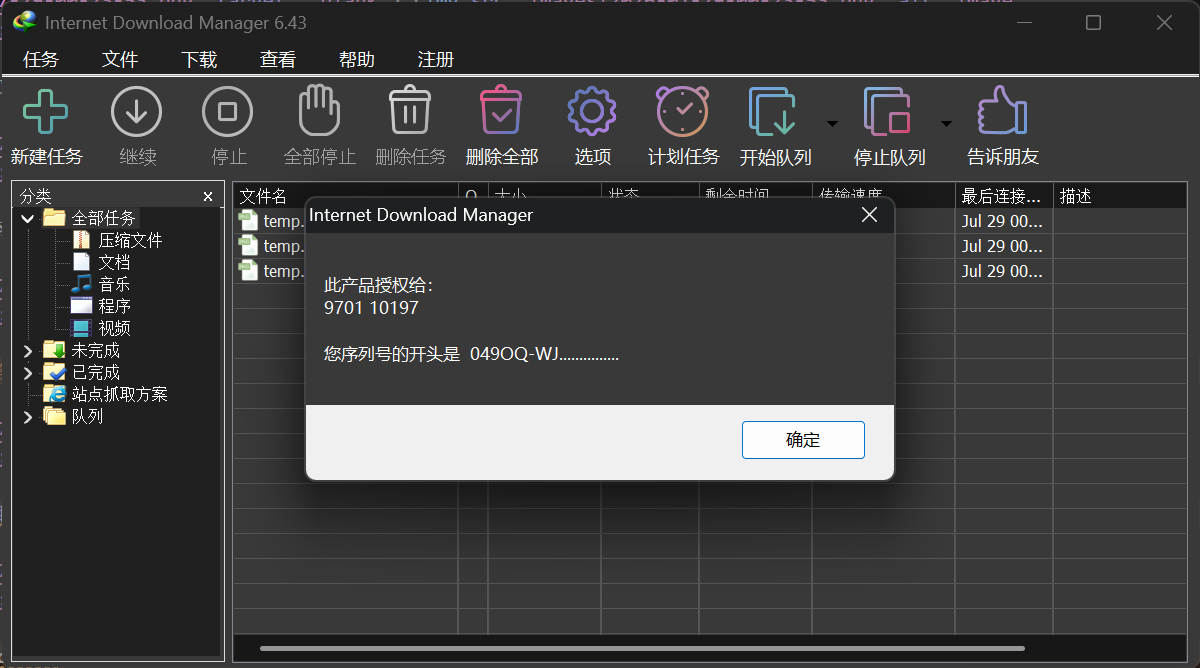Sort by 文件名 column header
Image resolution: width=1200 pixels, height=668 pixels.
click(346, 196)
